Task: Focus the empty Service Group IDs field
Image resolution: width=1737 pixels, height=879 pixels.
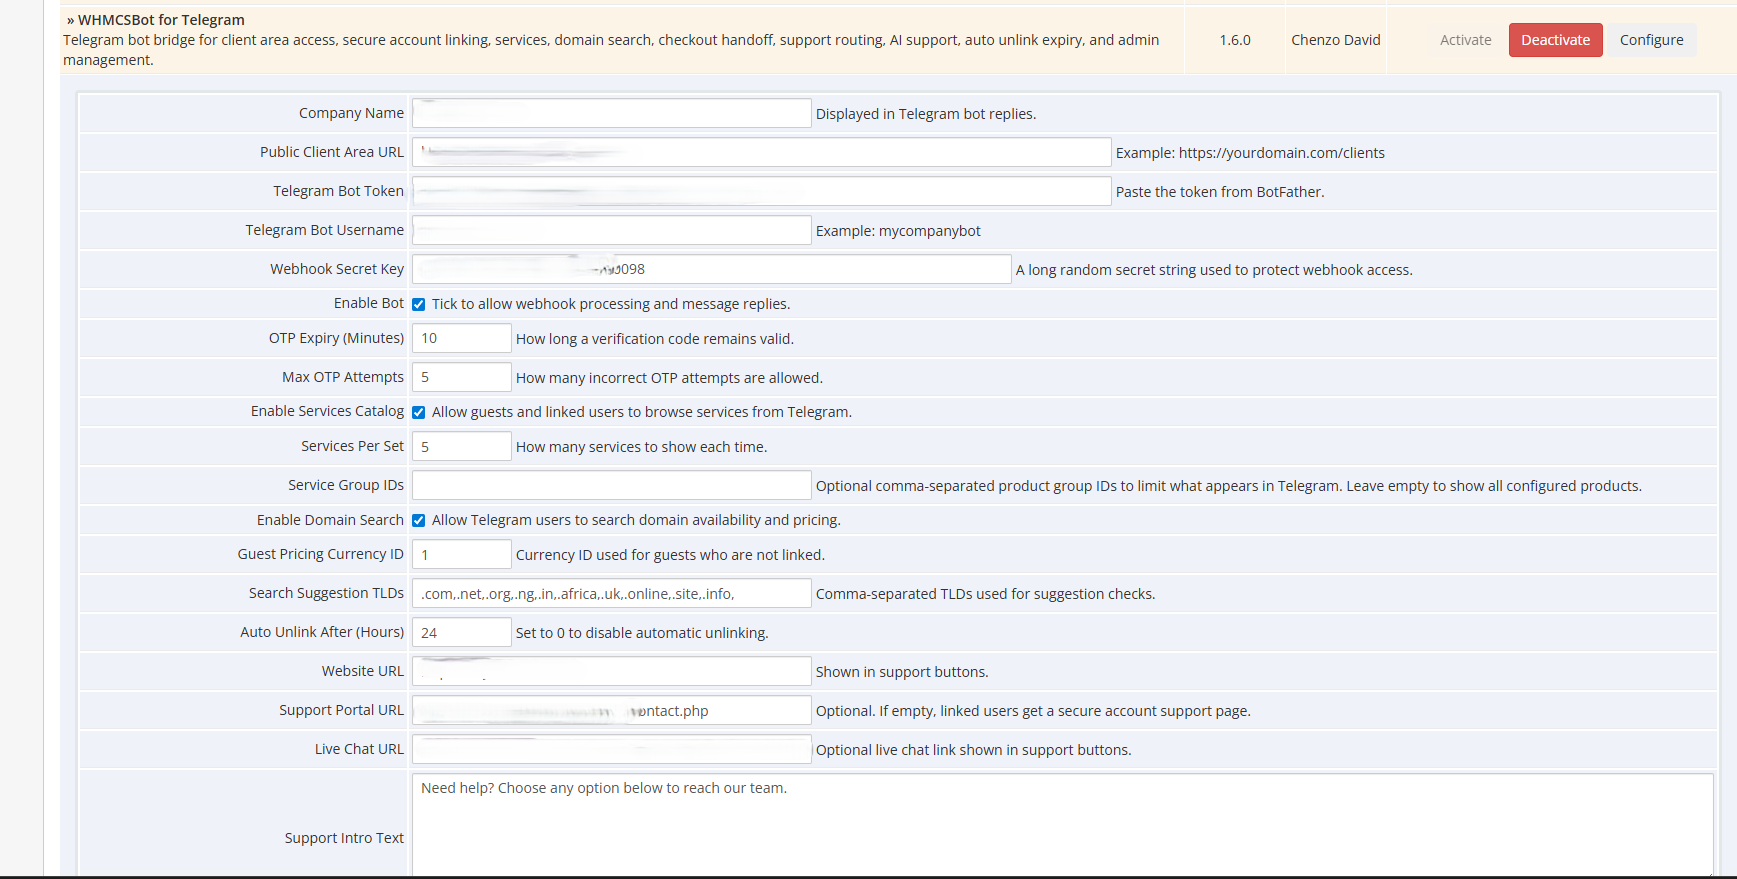Action: [x=611, y=485]
